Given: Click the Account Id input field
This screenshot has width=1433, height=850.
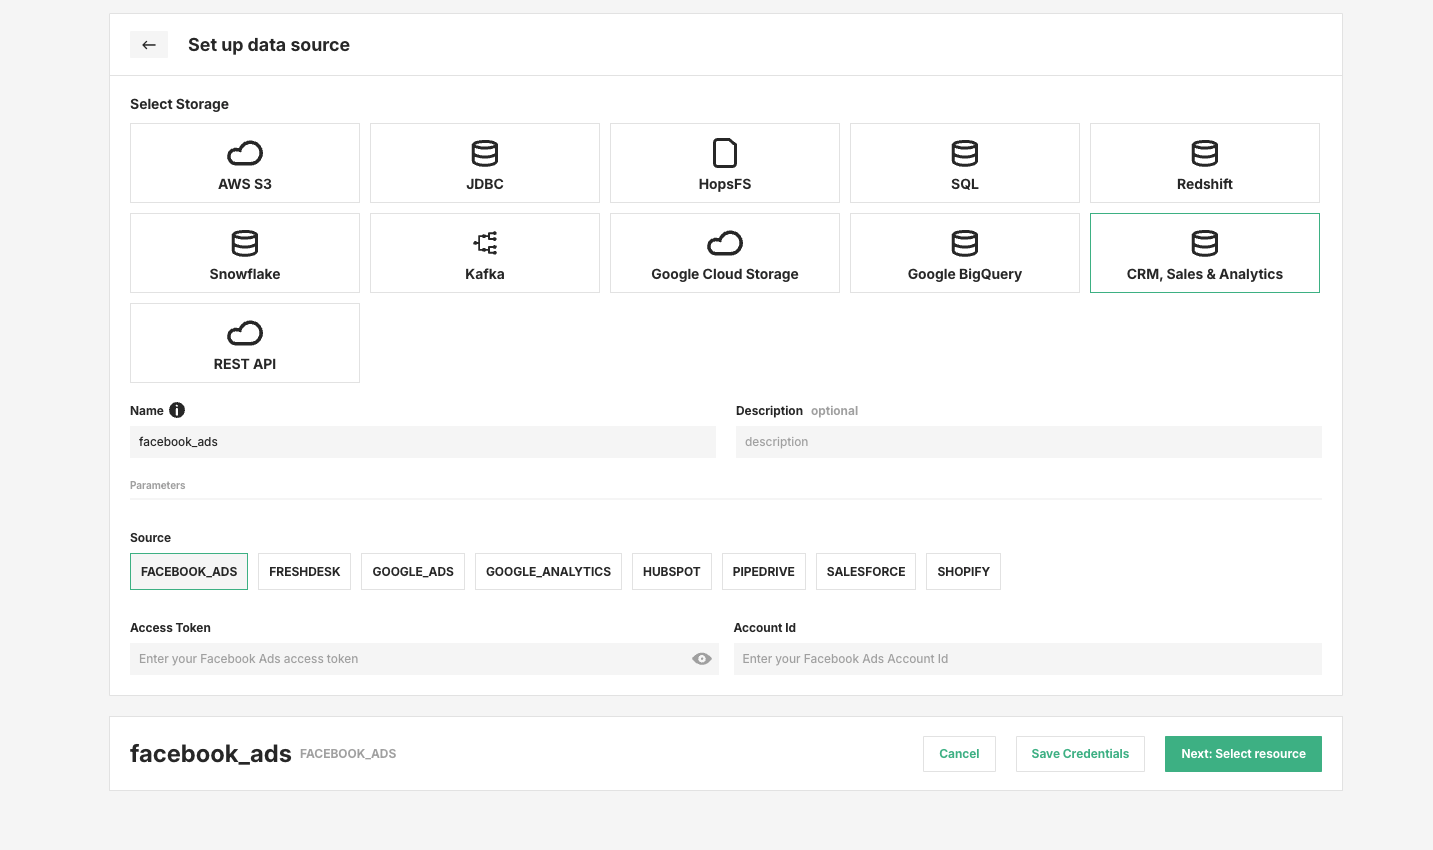Looking at the screenshot, I should pos(1028,658).
